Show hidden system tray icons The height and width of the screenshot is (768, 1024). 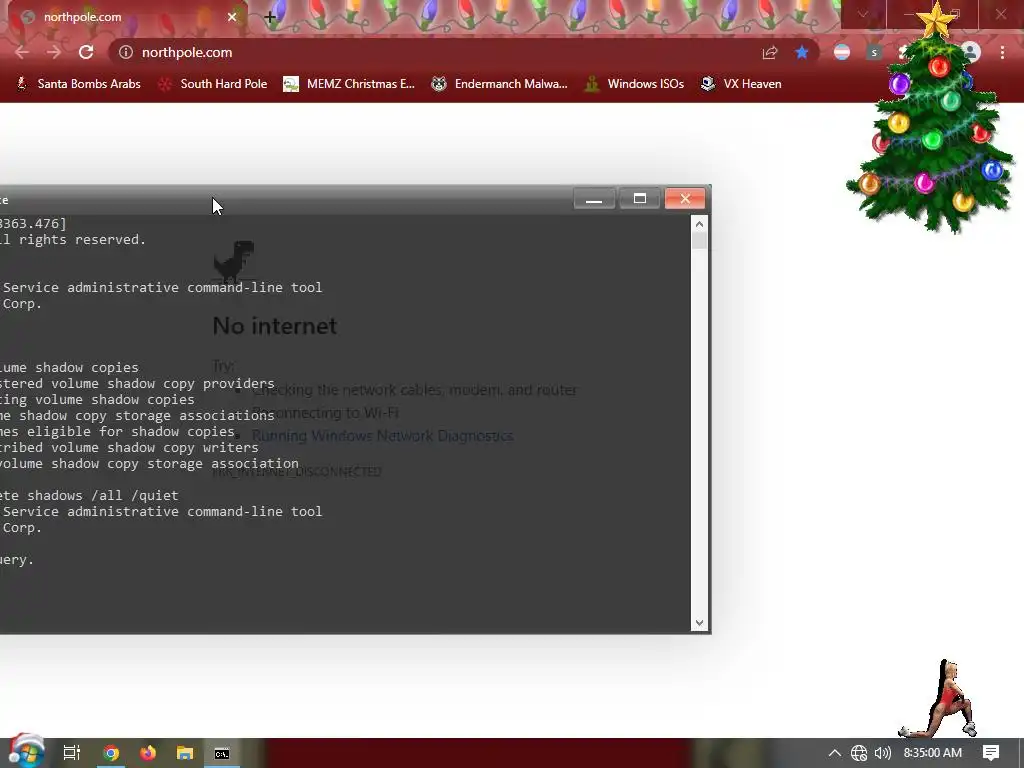point(835,753)
